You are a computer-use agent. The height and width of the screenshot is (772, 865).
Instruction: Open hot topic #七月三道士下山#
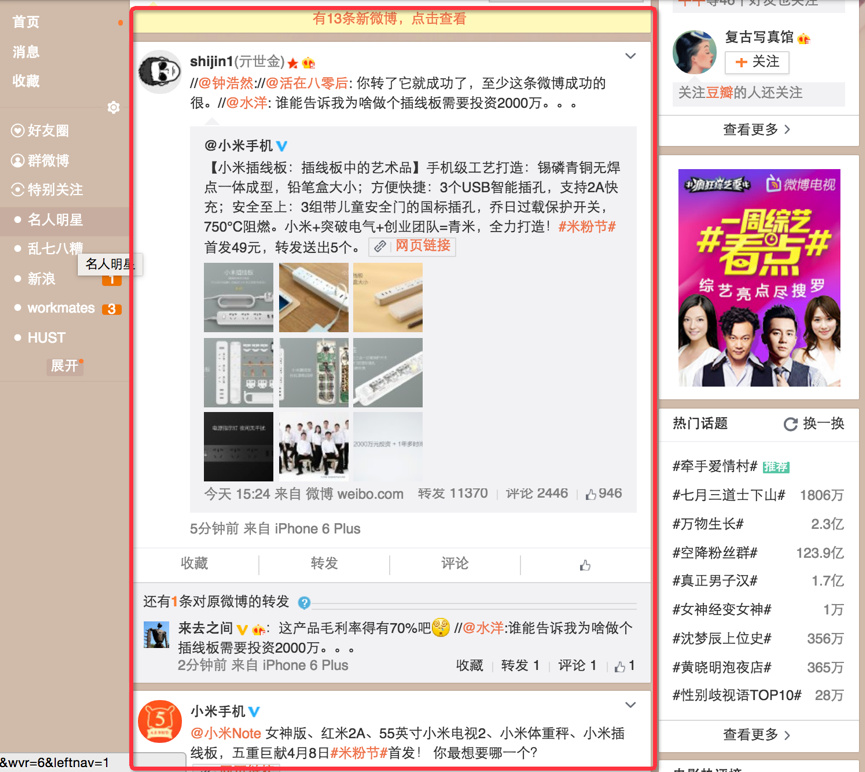point(729,495)
